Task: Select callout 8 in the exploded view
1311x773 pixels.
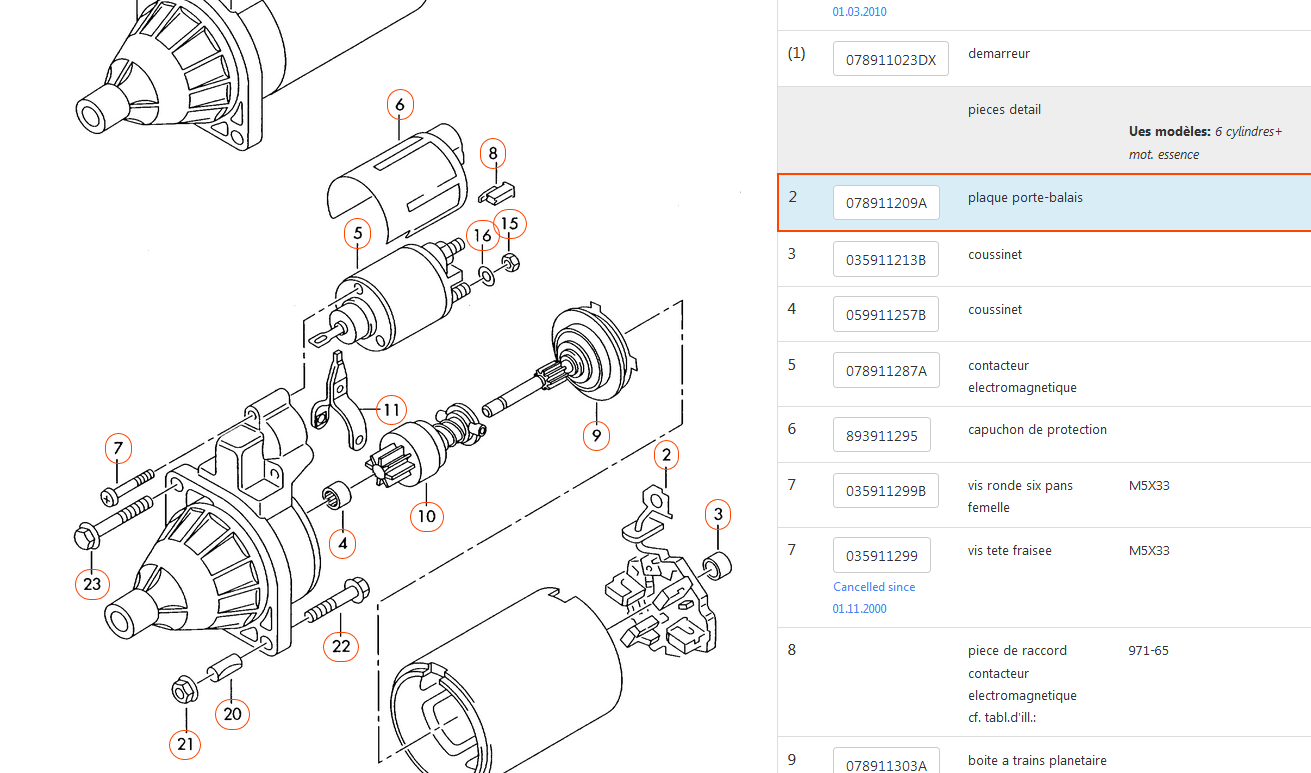Action: tap(492, 154)
